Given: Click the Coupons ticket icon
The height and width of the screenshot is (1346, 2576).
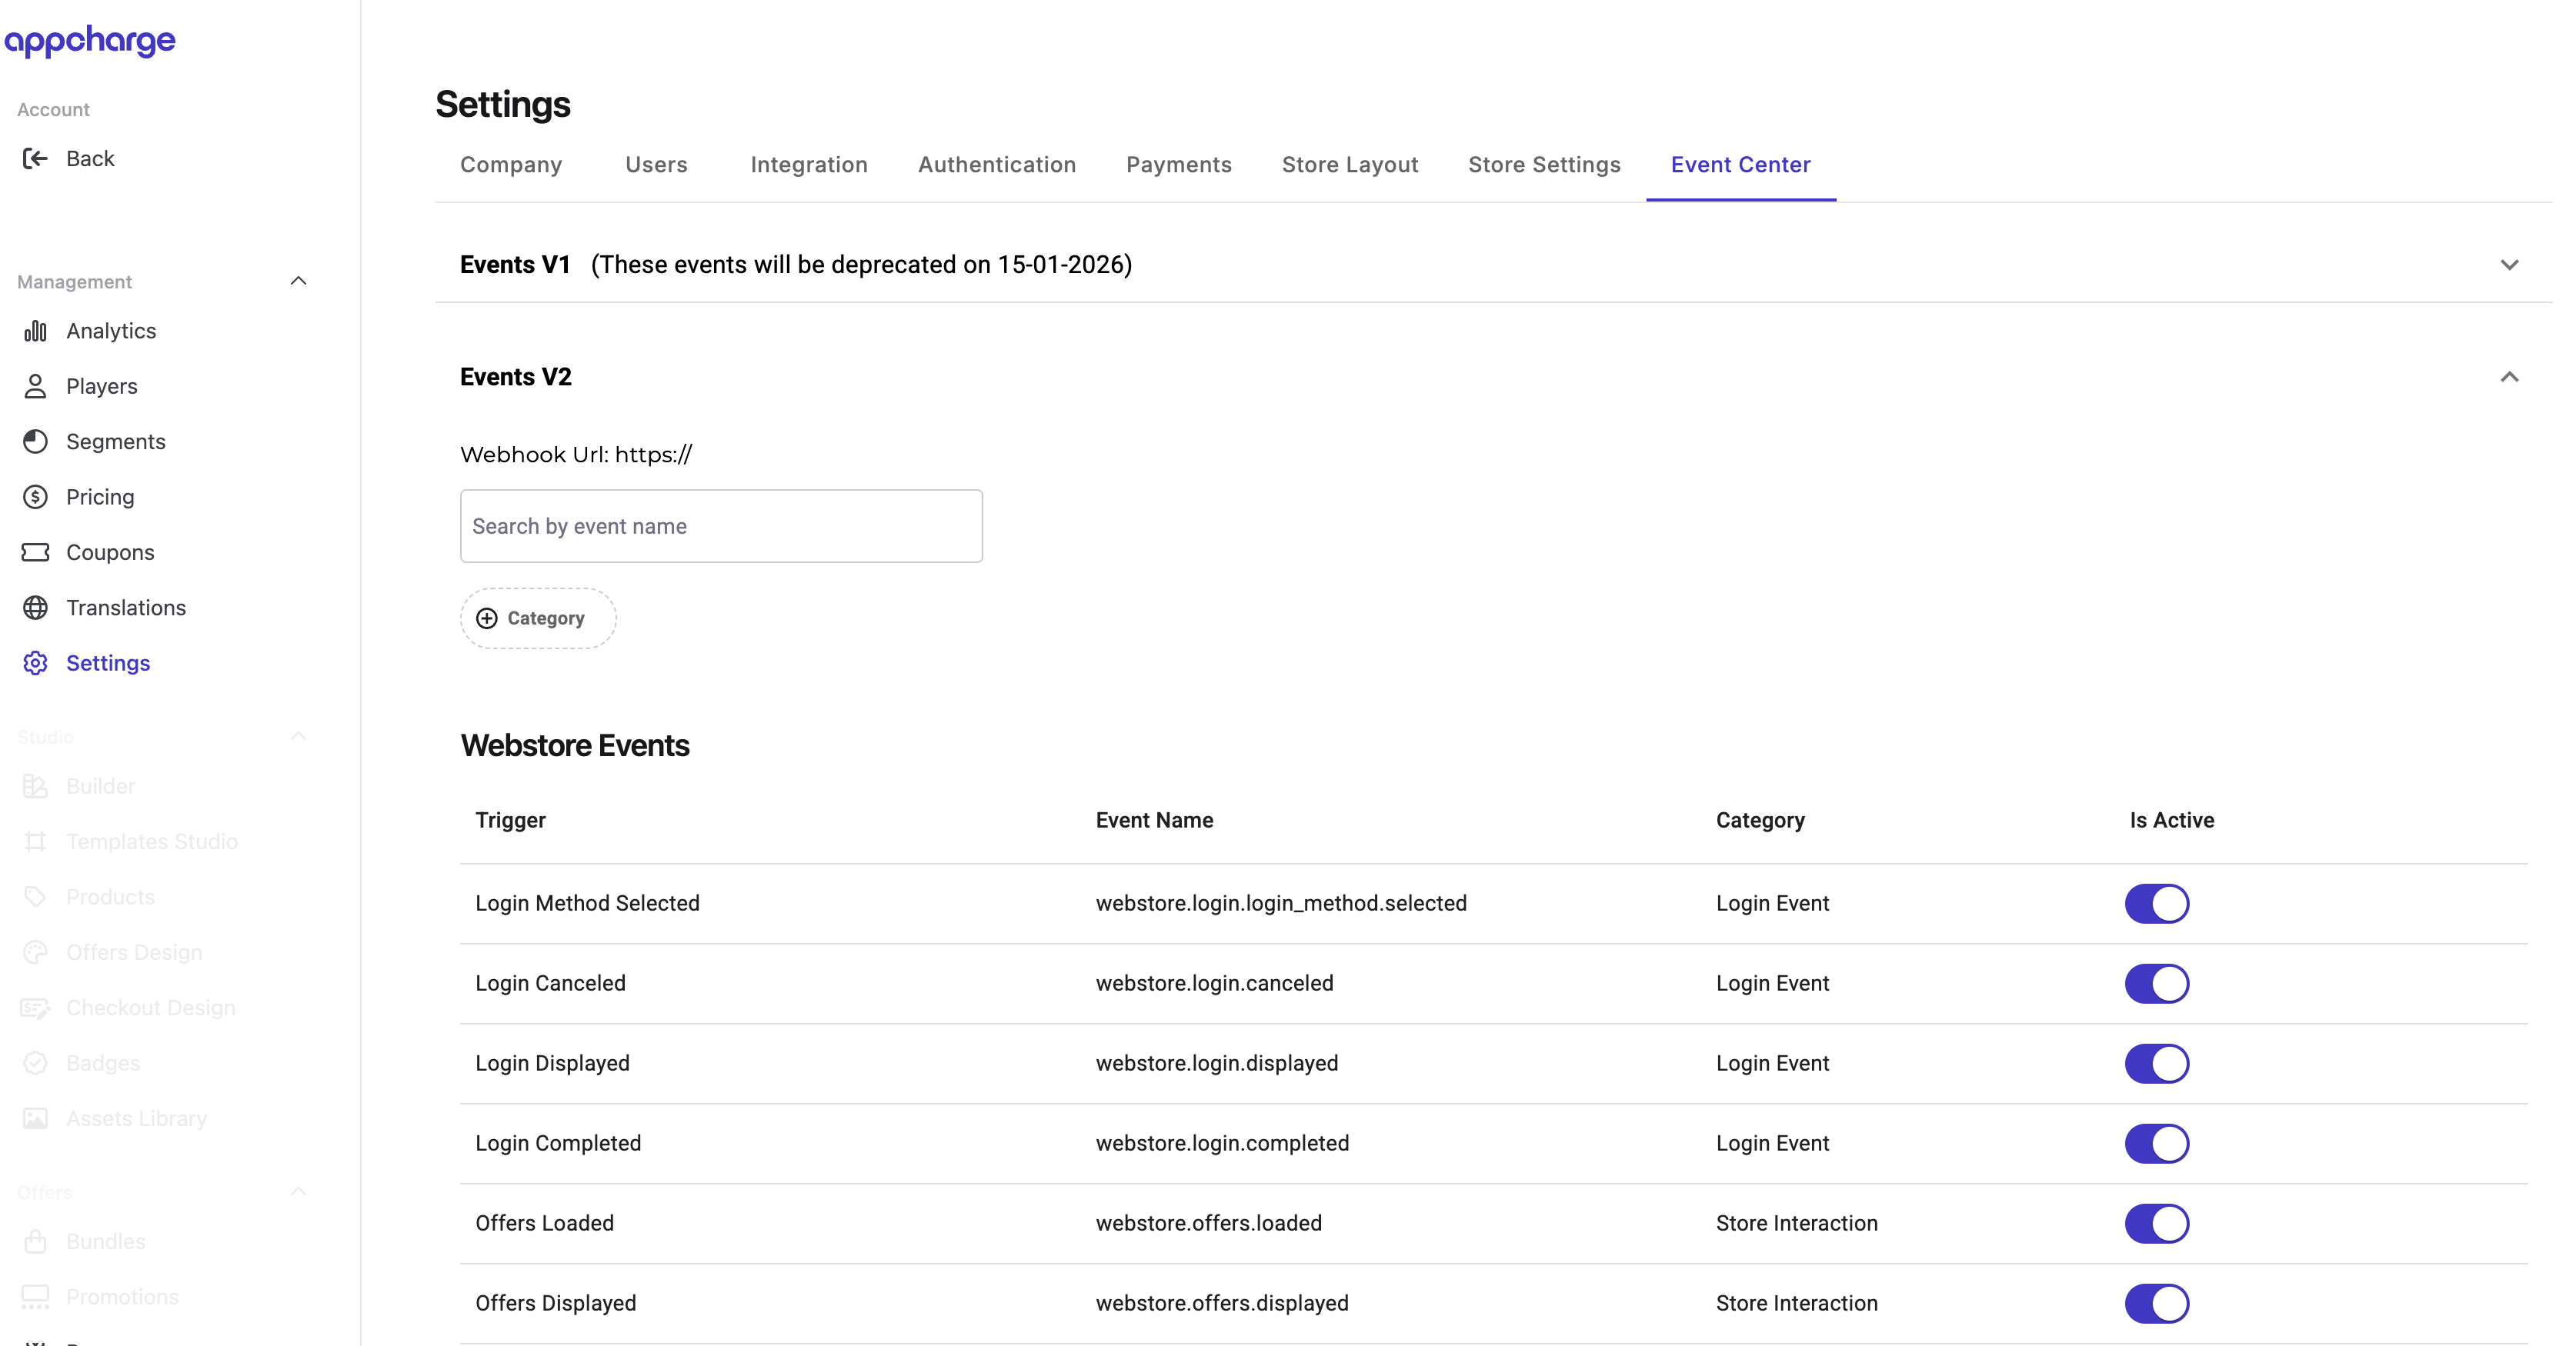Looking at the screenshot, I should coord(35,552).
